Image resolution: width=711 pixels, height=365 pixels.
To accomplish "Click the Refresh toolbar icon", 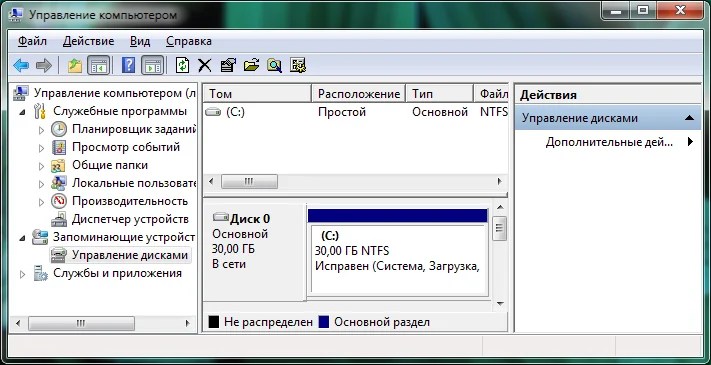I will (x=183, y=65).
